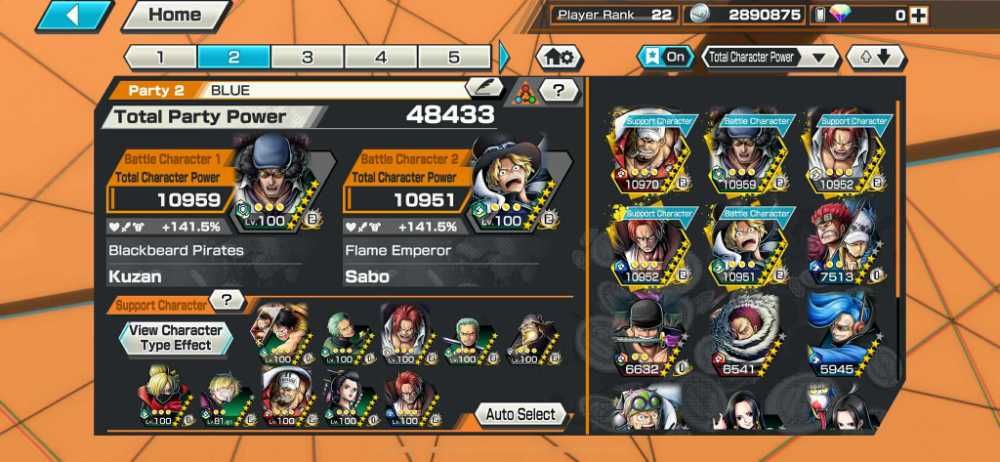Image resolution: width=1000 pixels, height=462 pixels.
Task: Open View Character Type Effect
Action: pyautogui.click(x=176, y=338)
